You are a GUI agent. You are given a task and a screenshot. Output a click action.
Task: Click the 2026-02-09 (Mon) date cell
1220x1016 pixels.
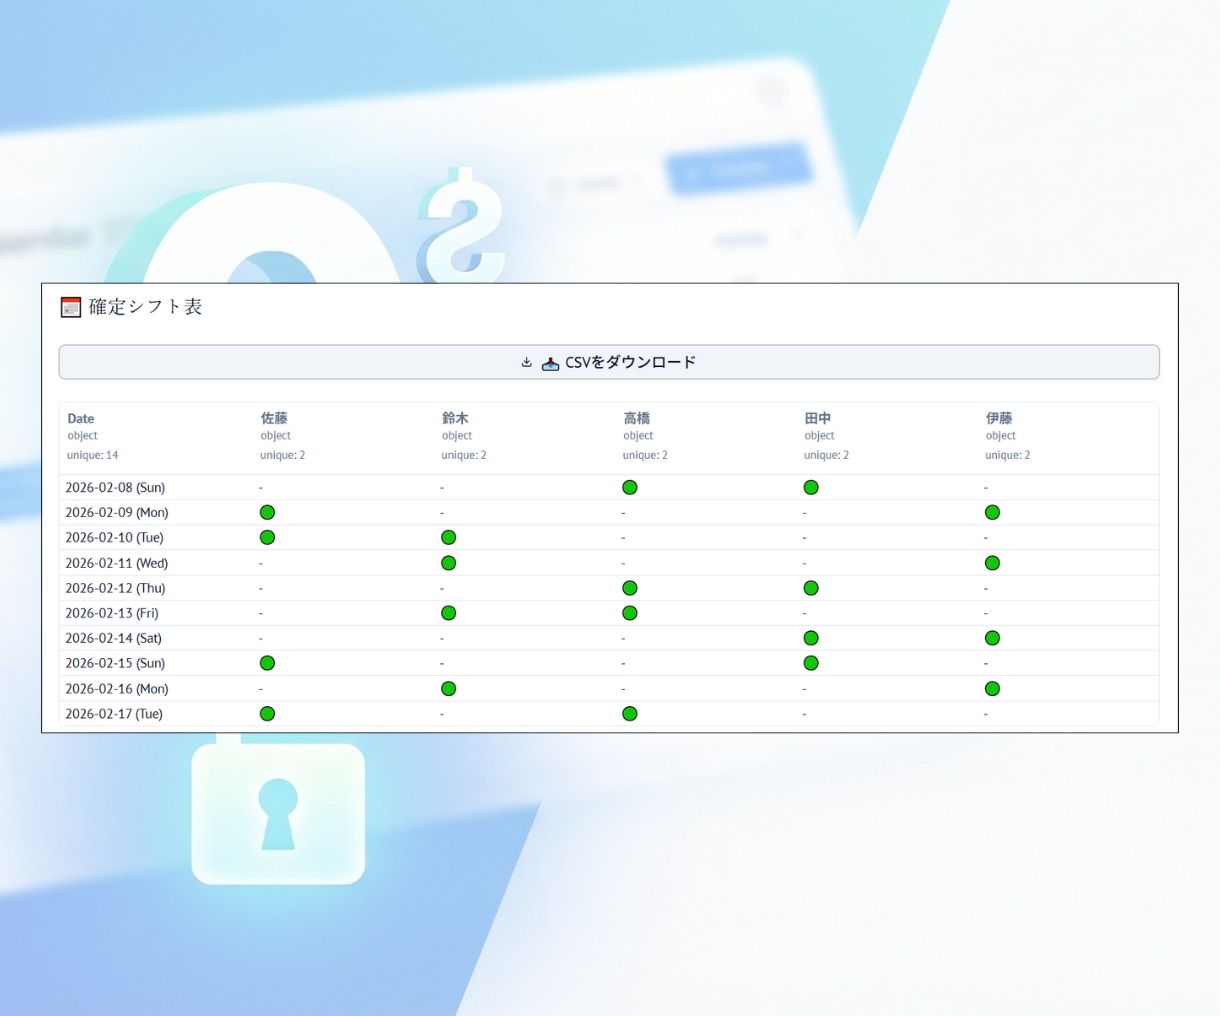click(x=117, y=513)
